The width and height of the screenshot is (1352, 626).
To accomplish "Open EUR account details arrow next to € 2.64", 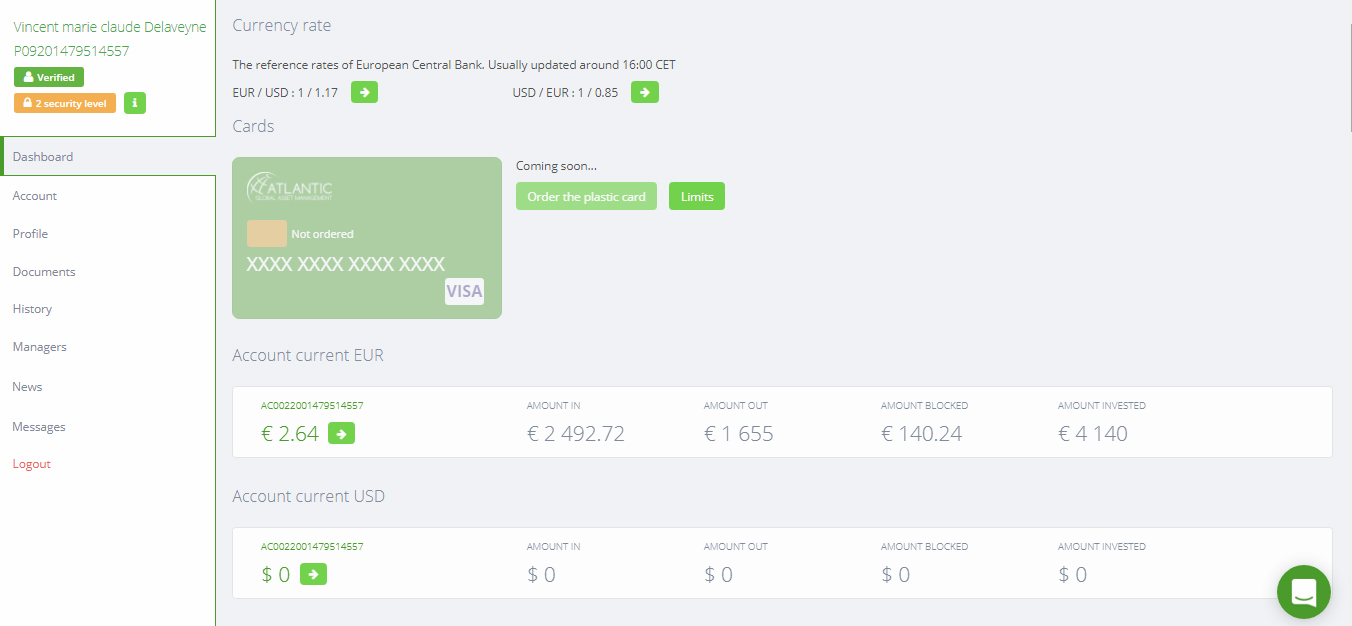I will (x=341, y=433).
